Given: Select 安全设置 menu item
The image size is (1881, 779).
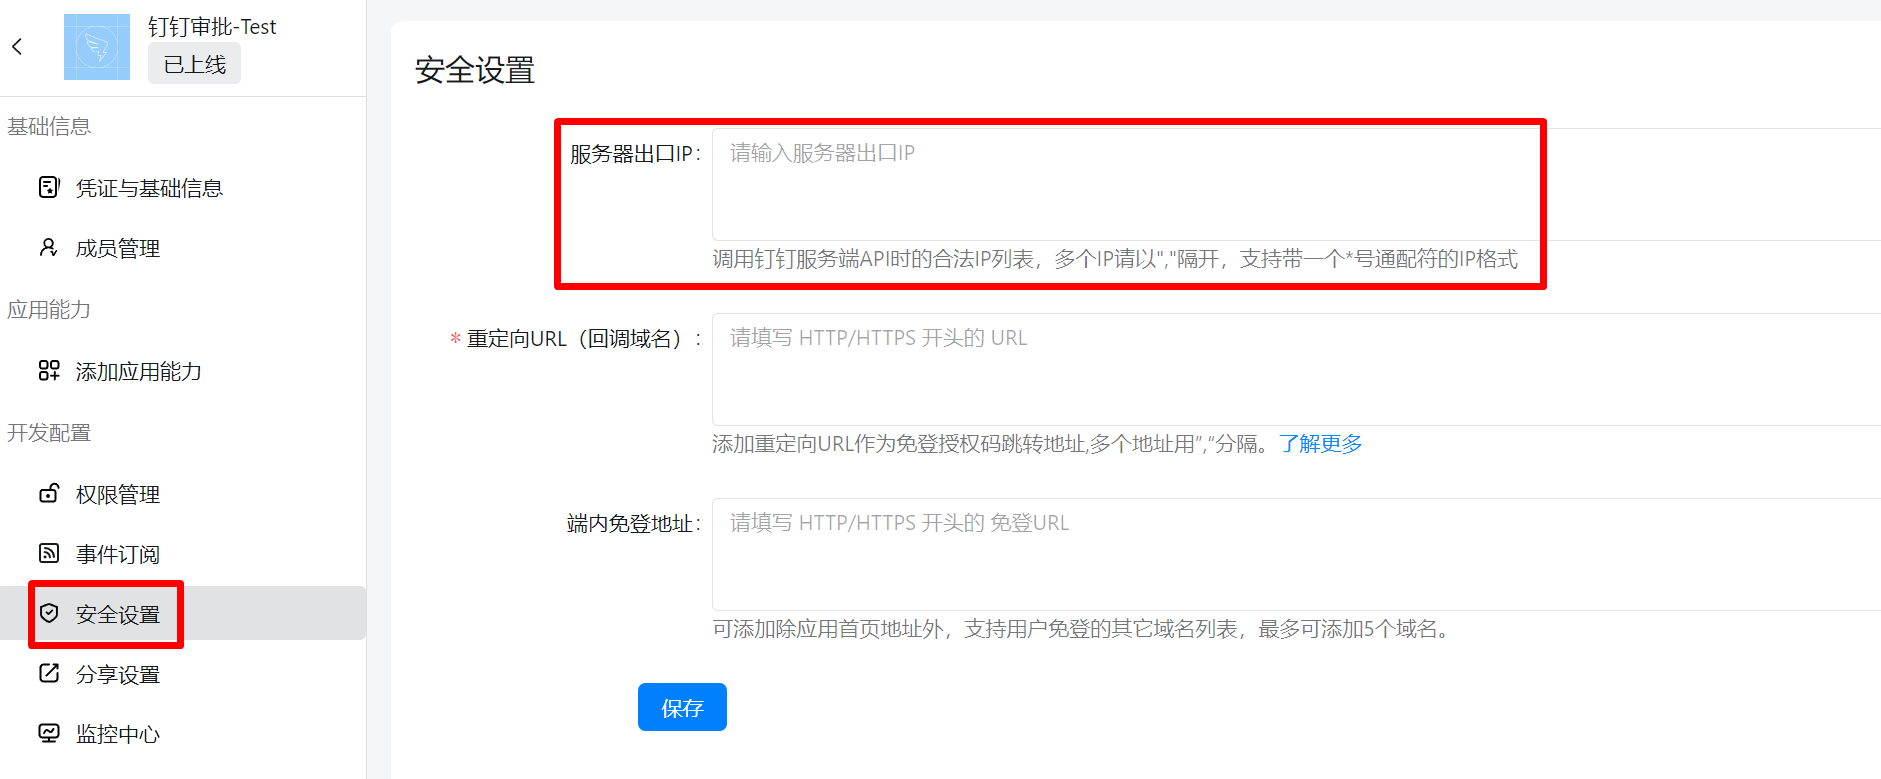Looking at the screenshot, I should pyautogui.click(x=183, y=614).
